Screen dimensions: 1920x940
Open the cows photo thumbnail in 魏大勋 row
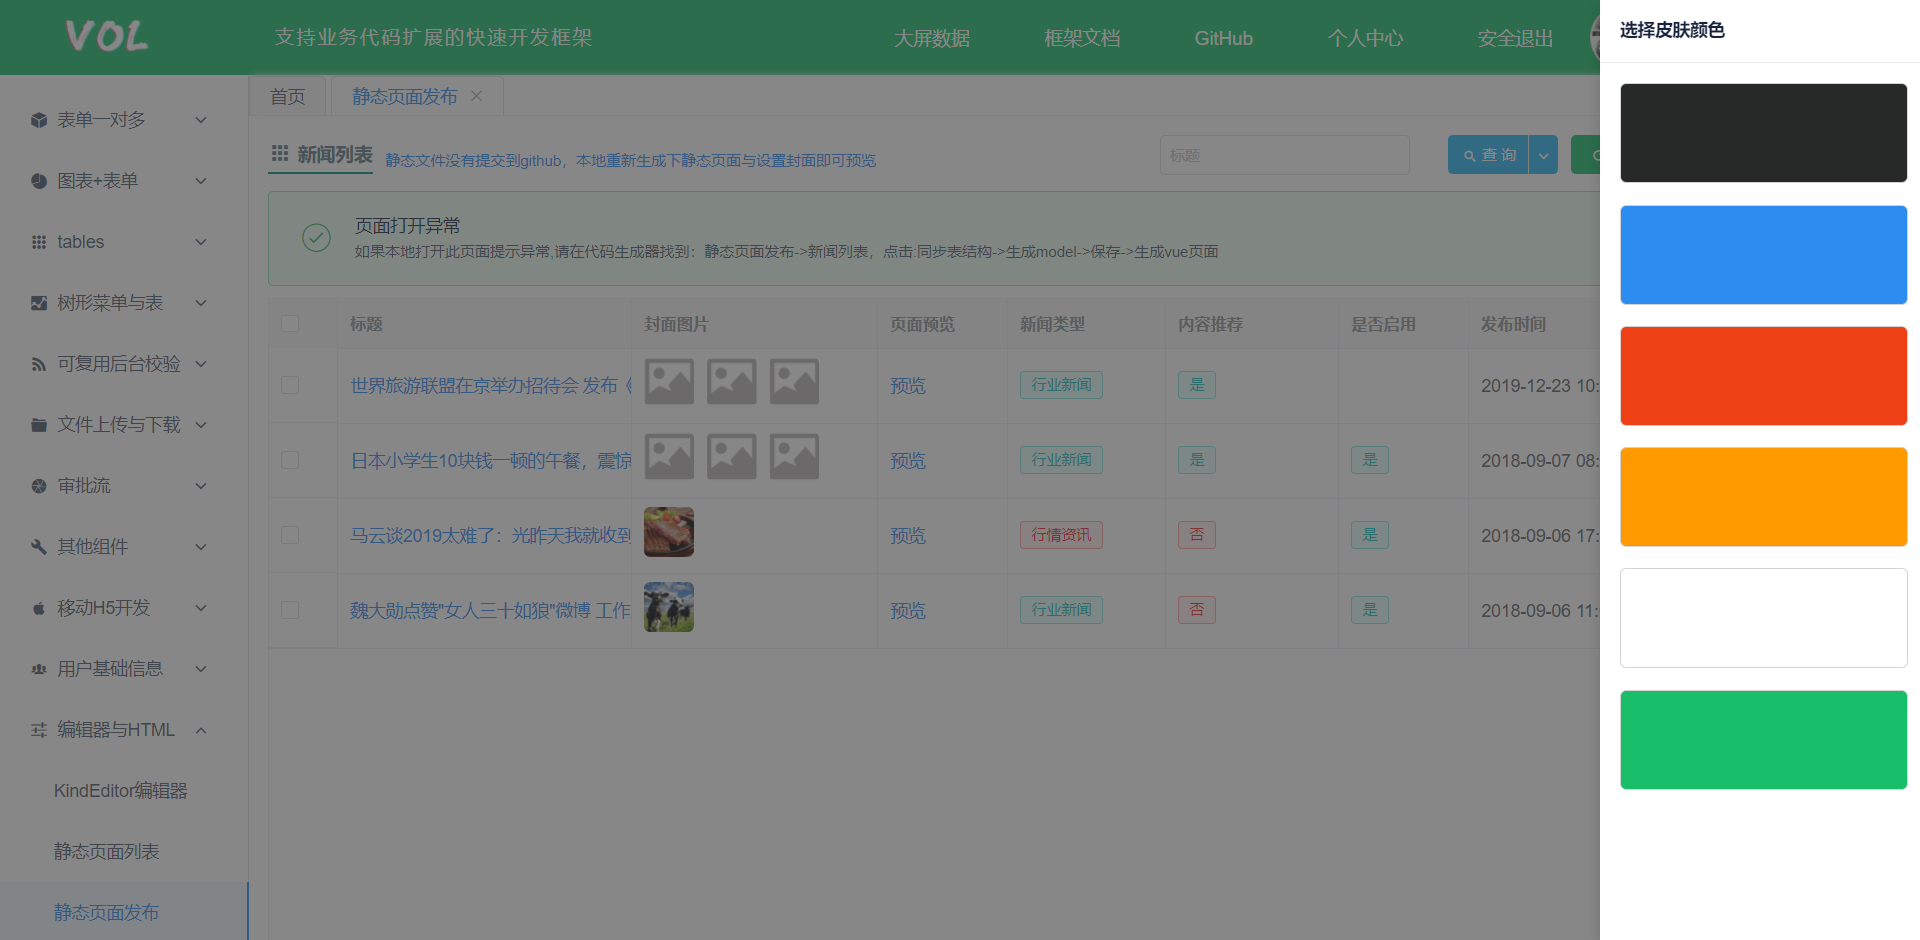pyautogui.click(x=669, y=607)
